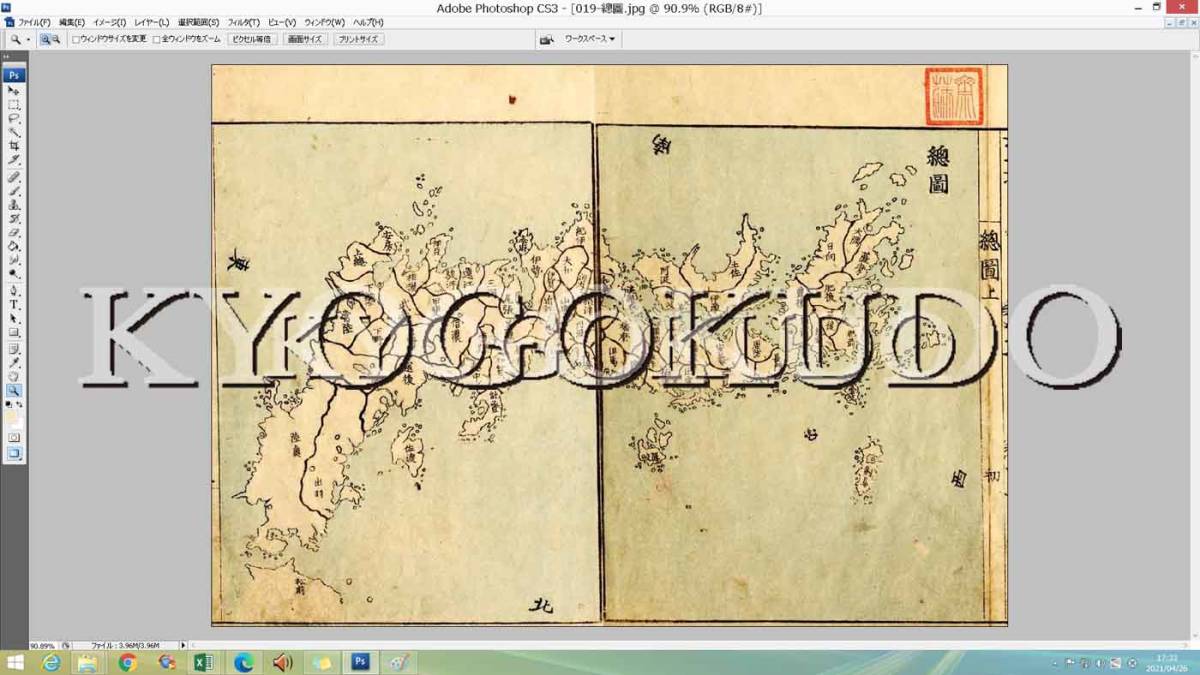
Task: Select the Notes tool
Action: tap(14, 349)
